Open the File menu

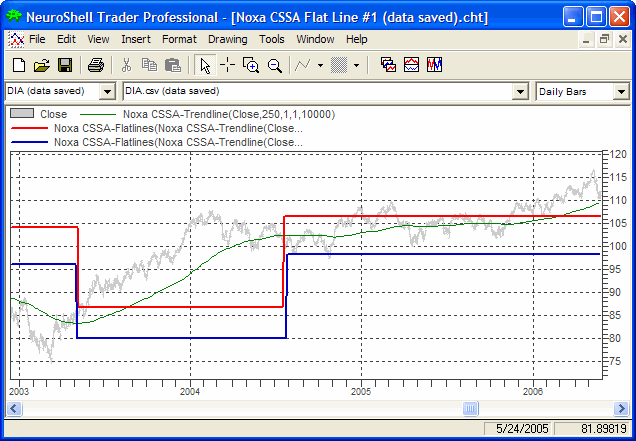pyautogui.click(x=37, y=39)
